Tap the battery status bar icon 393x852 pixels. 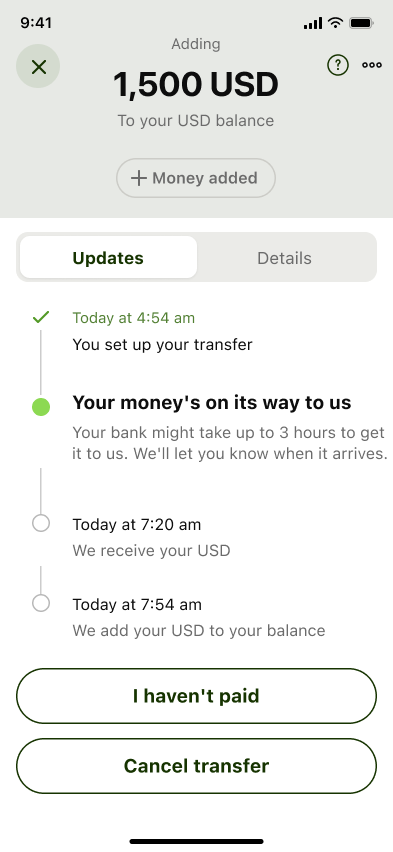pyautogui.click(x=361, y=23)
